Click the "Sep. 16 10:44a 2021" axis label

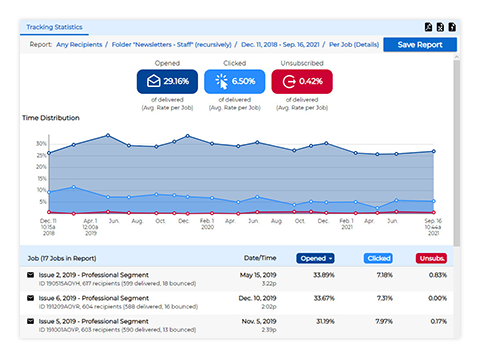click(433, 227)
